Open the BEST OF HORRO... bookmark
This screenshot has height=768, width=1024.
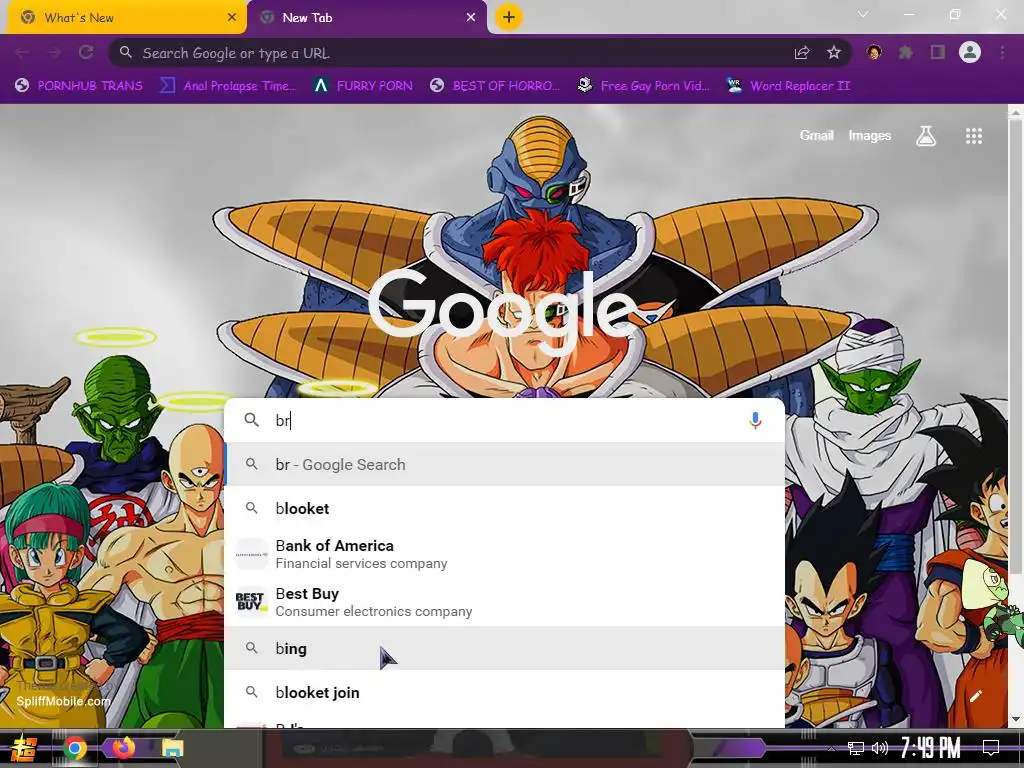496,86
